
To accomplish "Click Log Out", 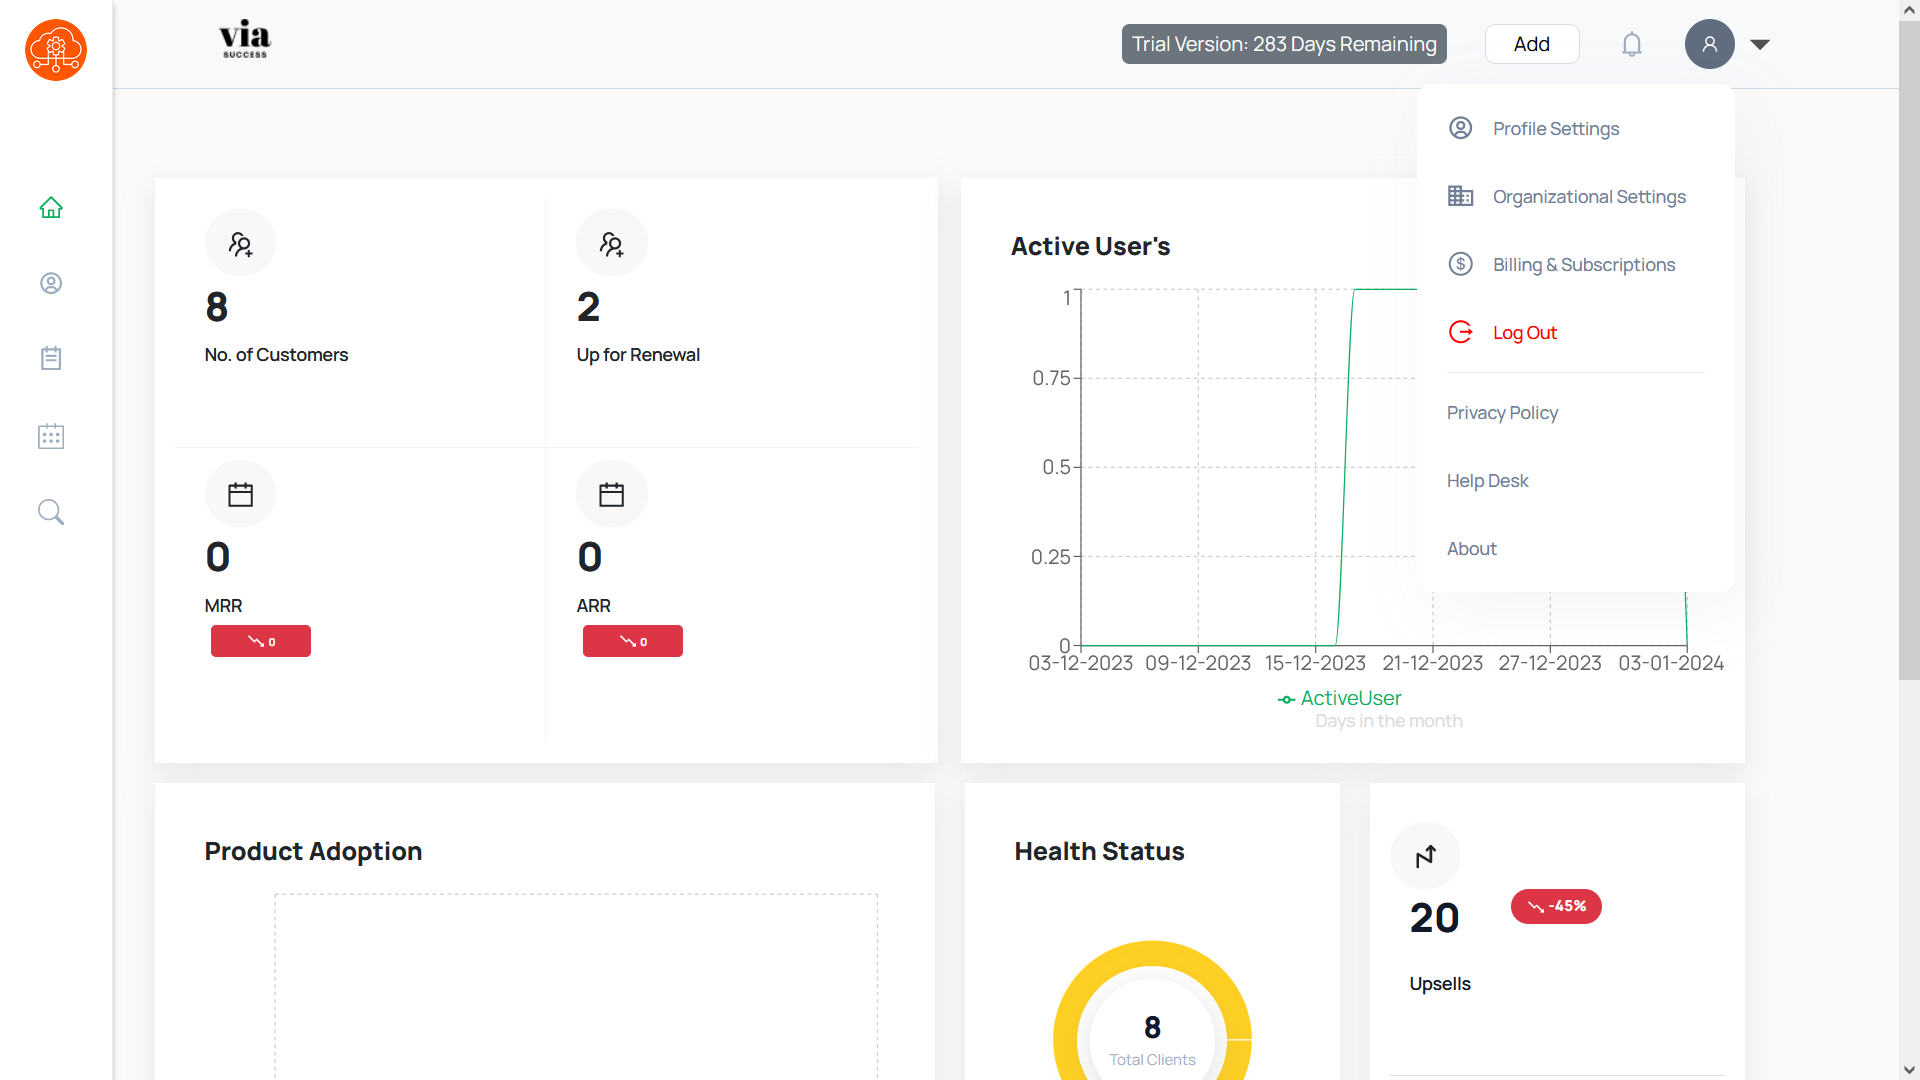I will (x=1524, y=333).
